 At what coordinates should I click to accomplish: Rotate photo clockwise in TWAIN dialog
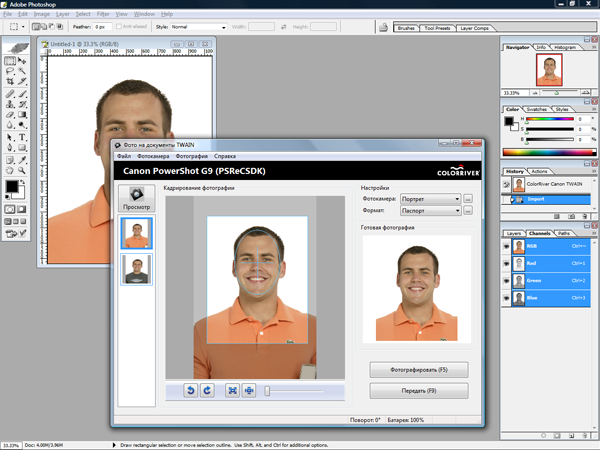click(207, 390)
